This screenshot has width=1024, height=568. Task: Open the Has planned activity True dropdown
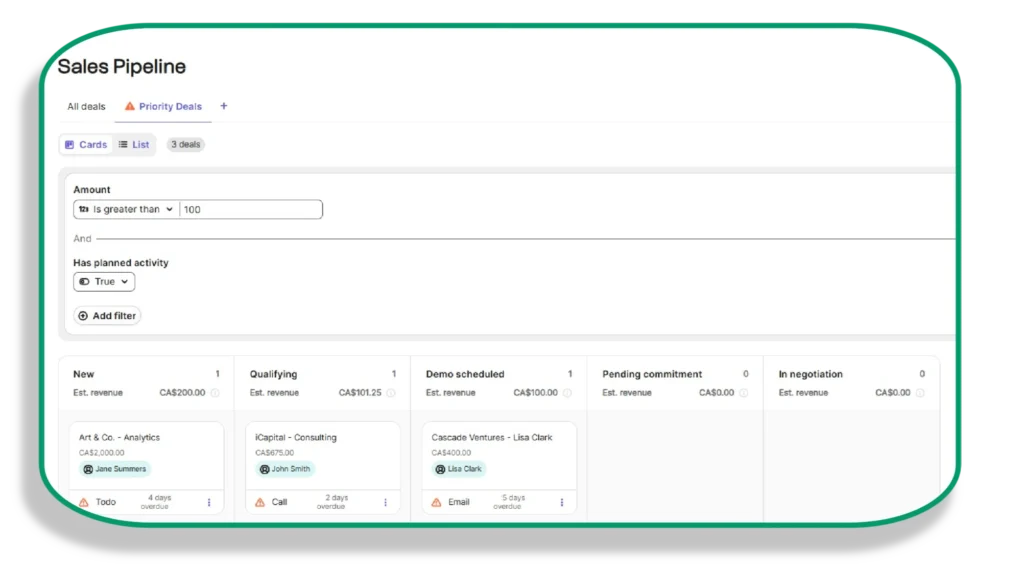104,281
